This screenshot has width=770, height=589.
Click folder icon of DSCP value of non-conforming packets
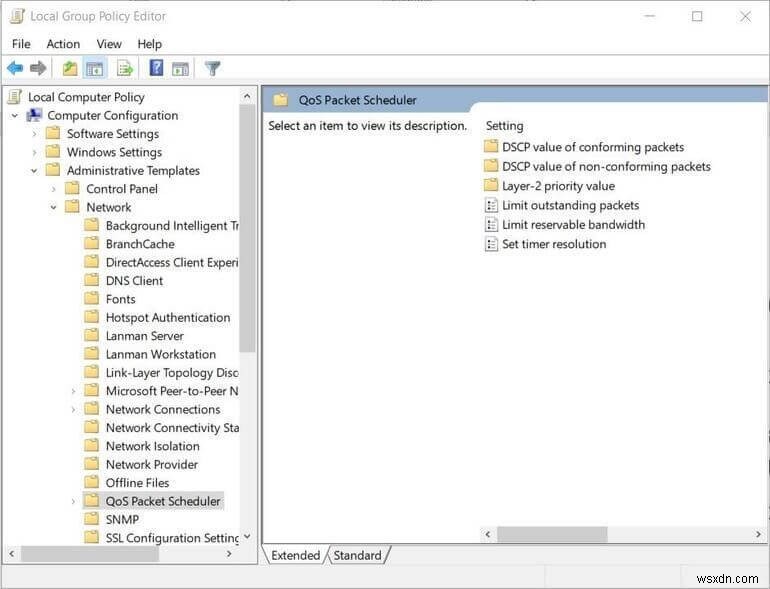[x=491, y=166]
